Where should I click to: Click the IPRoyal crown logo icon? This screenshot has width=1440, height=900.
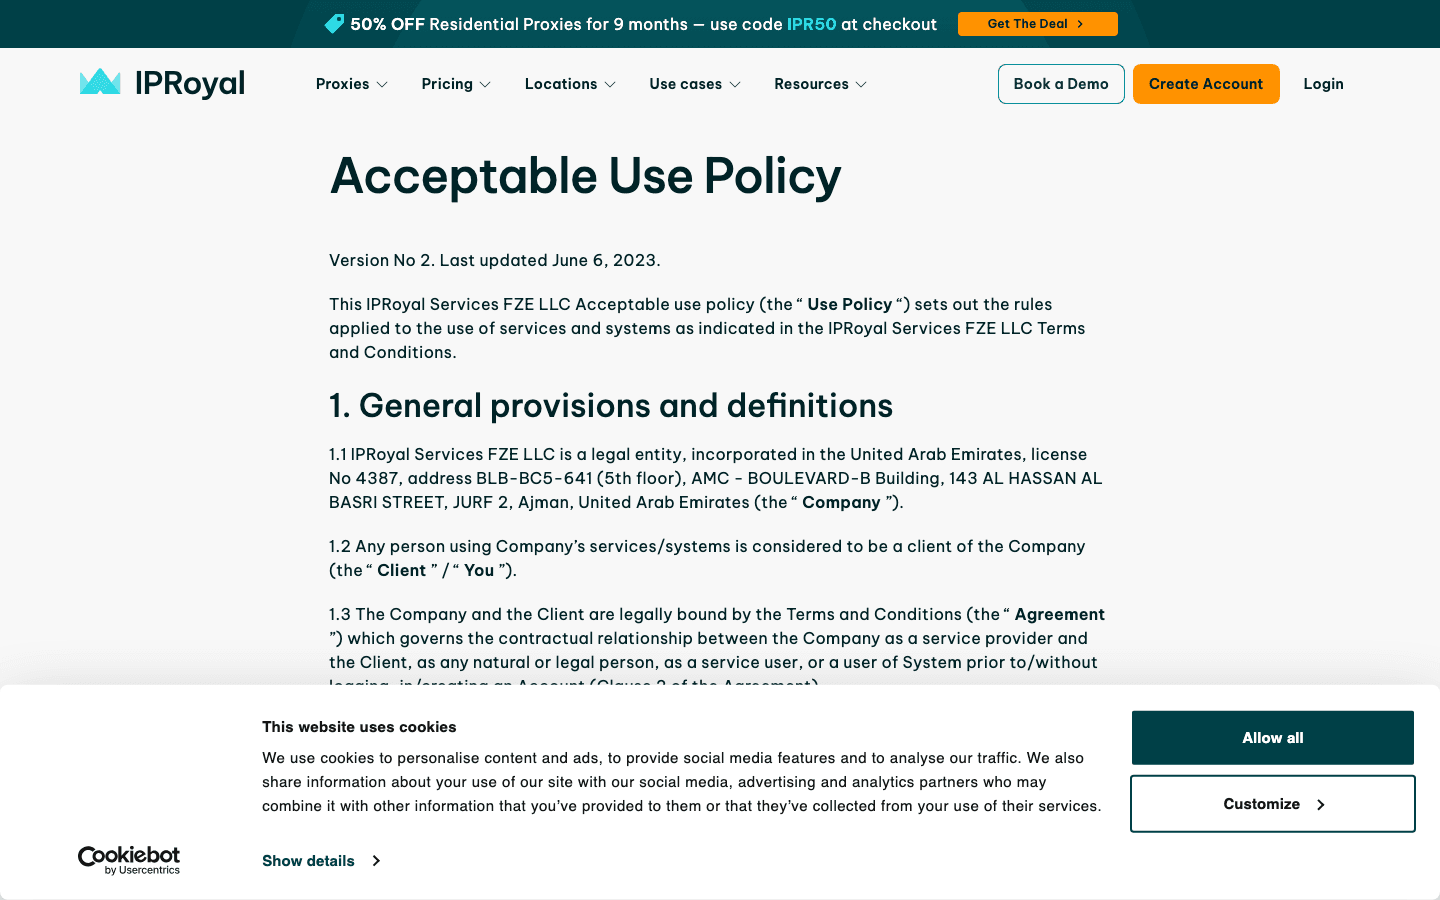point(100,82)
